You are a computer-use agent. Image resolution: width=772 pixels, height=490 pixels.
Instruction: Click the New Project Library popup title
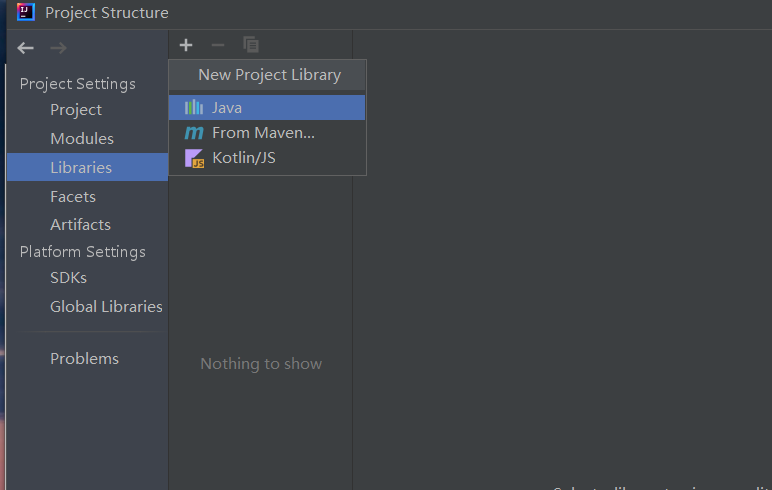coord(269,75)
